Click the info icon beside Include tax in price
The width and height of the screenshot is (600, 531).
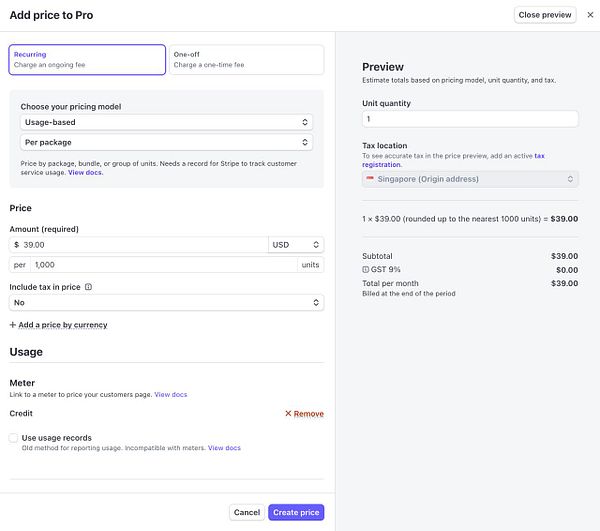89,287
